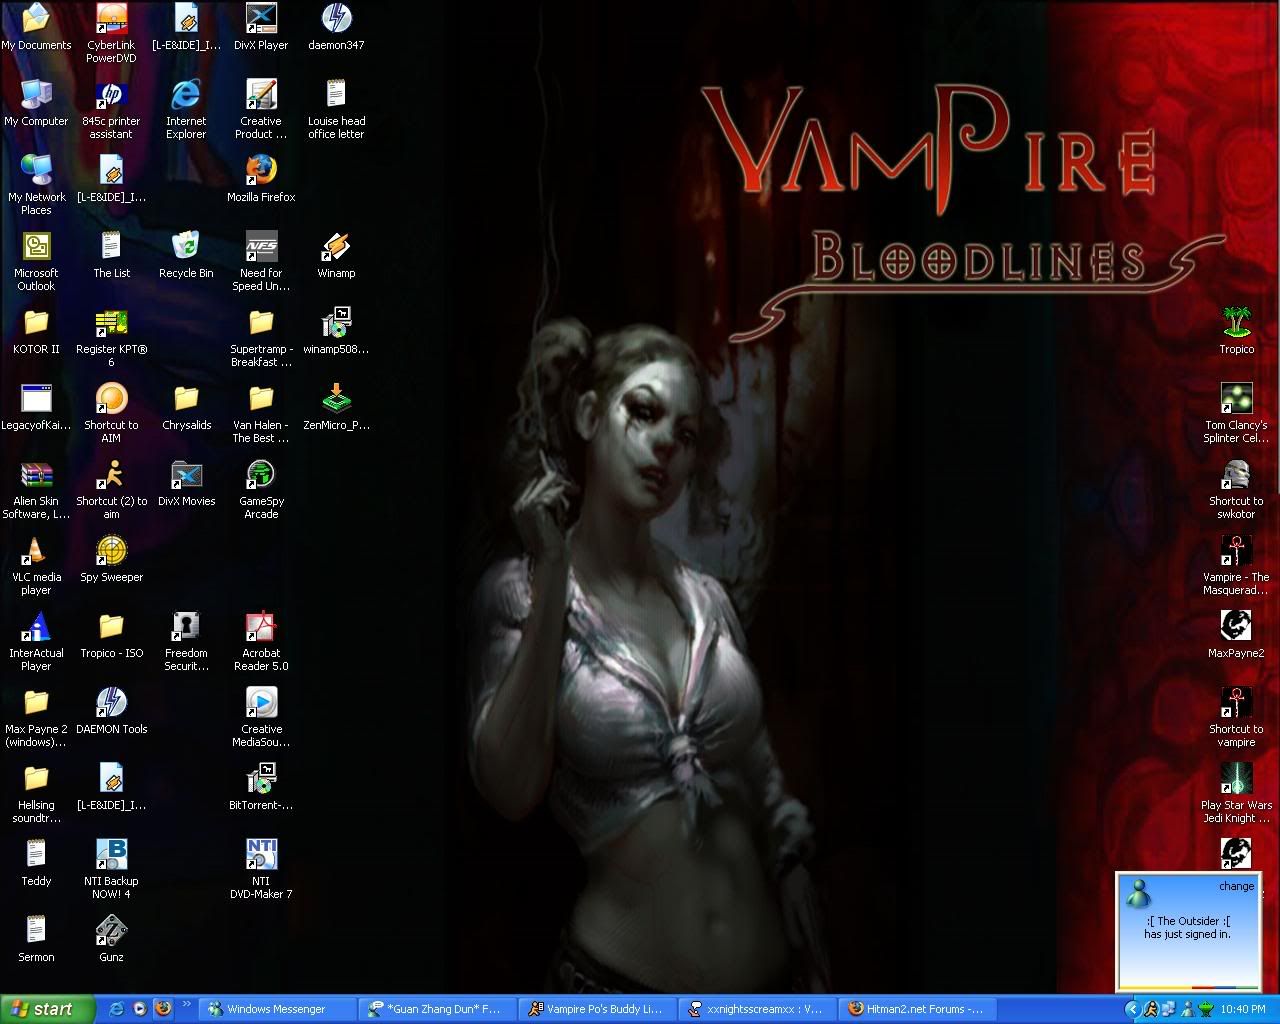Select BitTorrent installer icon

[x=261, y=786]
